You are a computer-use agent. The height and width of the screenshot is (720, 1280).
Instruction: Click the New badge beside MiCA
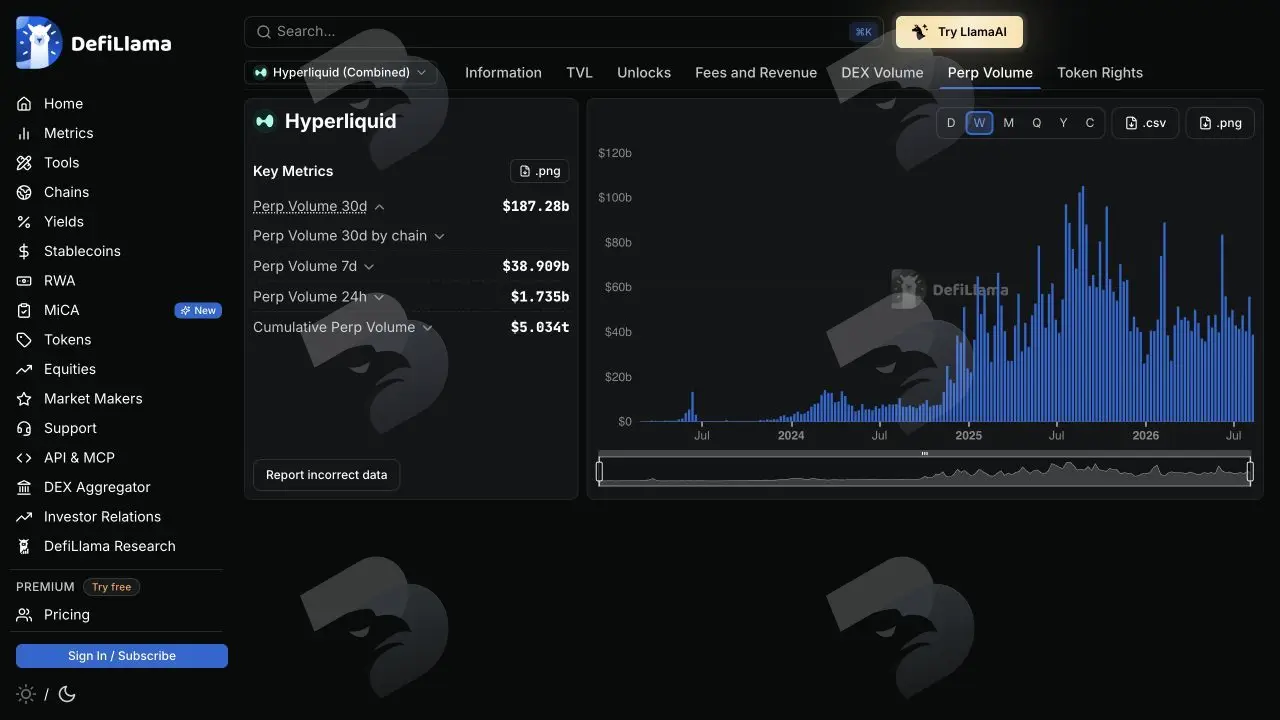pyautogui.click(x=198, y=310)
